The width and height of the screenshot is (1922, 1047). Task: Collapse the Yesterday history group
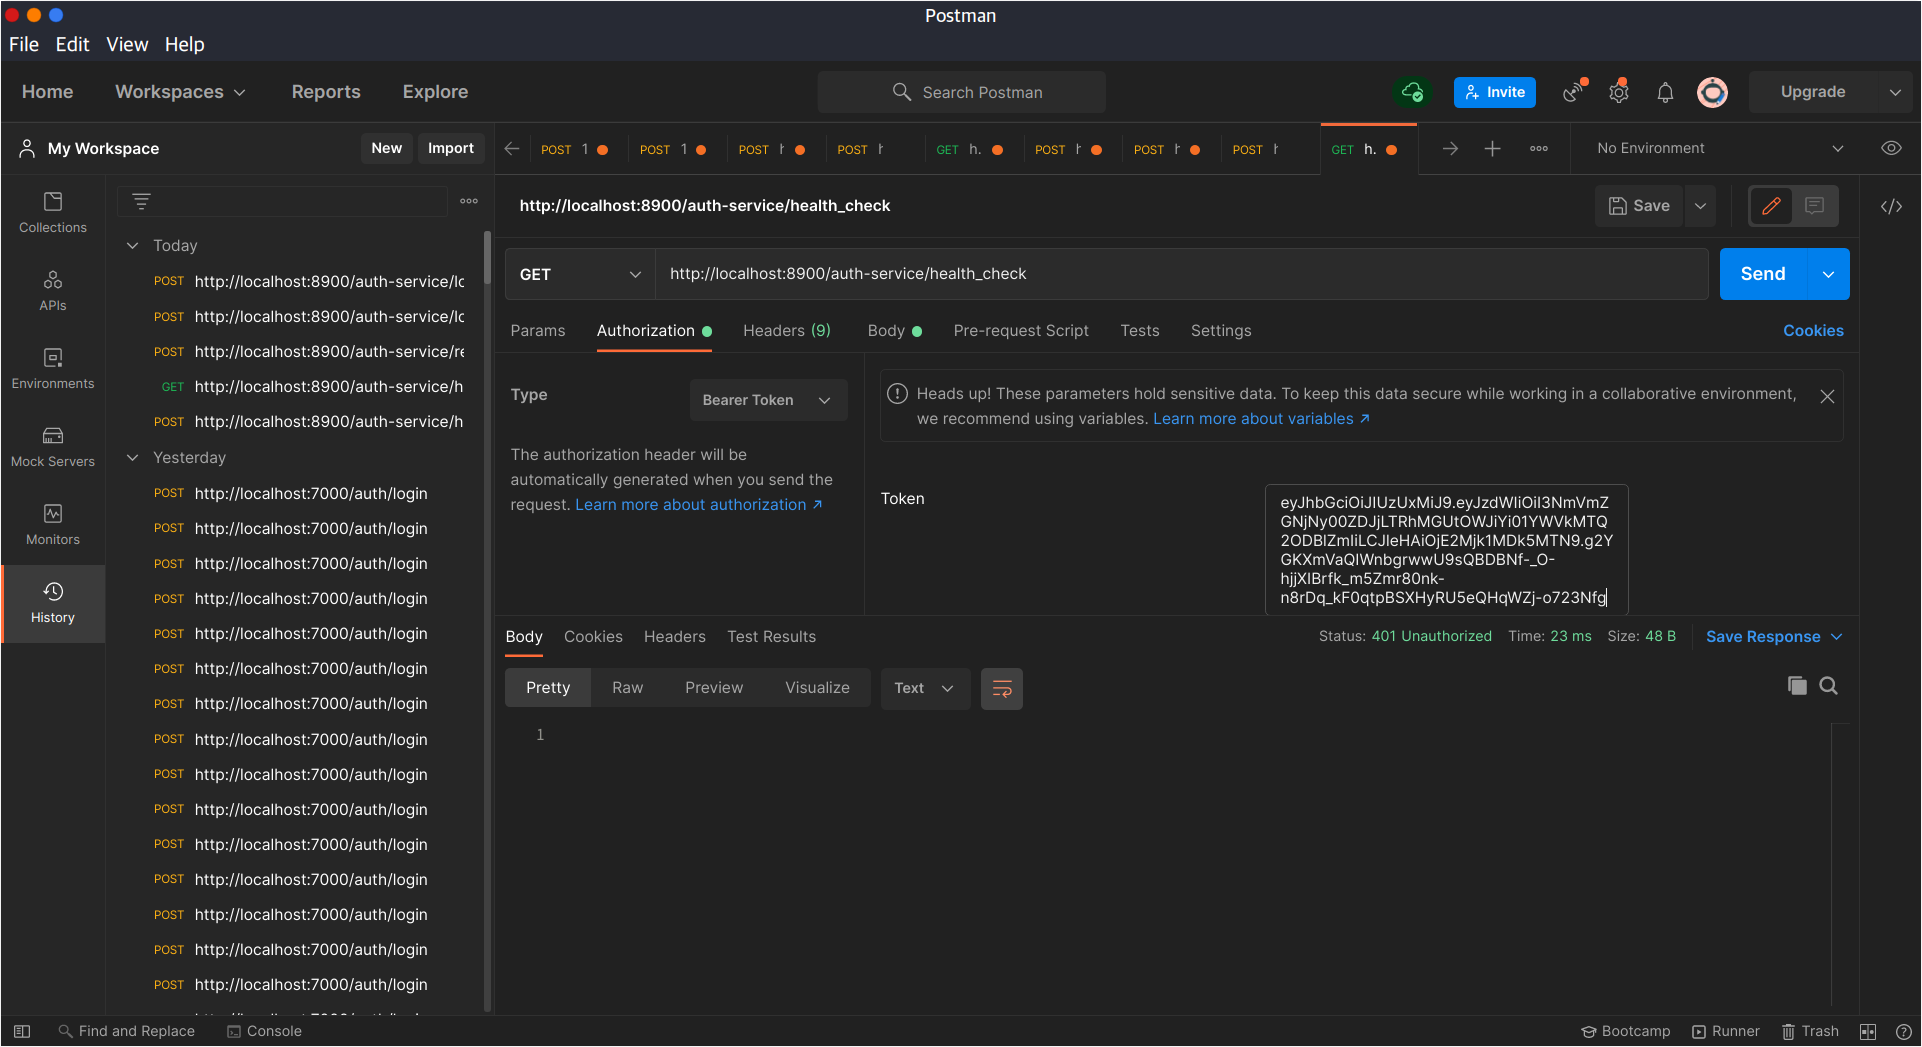coord(132,457)
